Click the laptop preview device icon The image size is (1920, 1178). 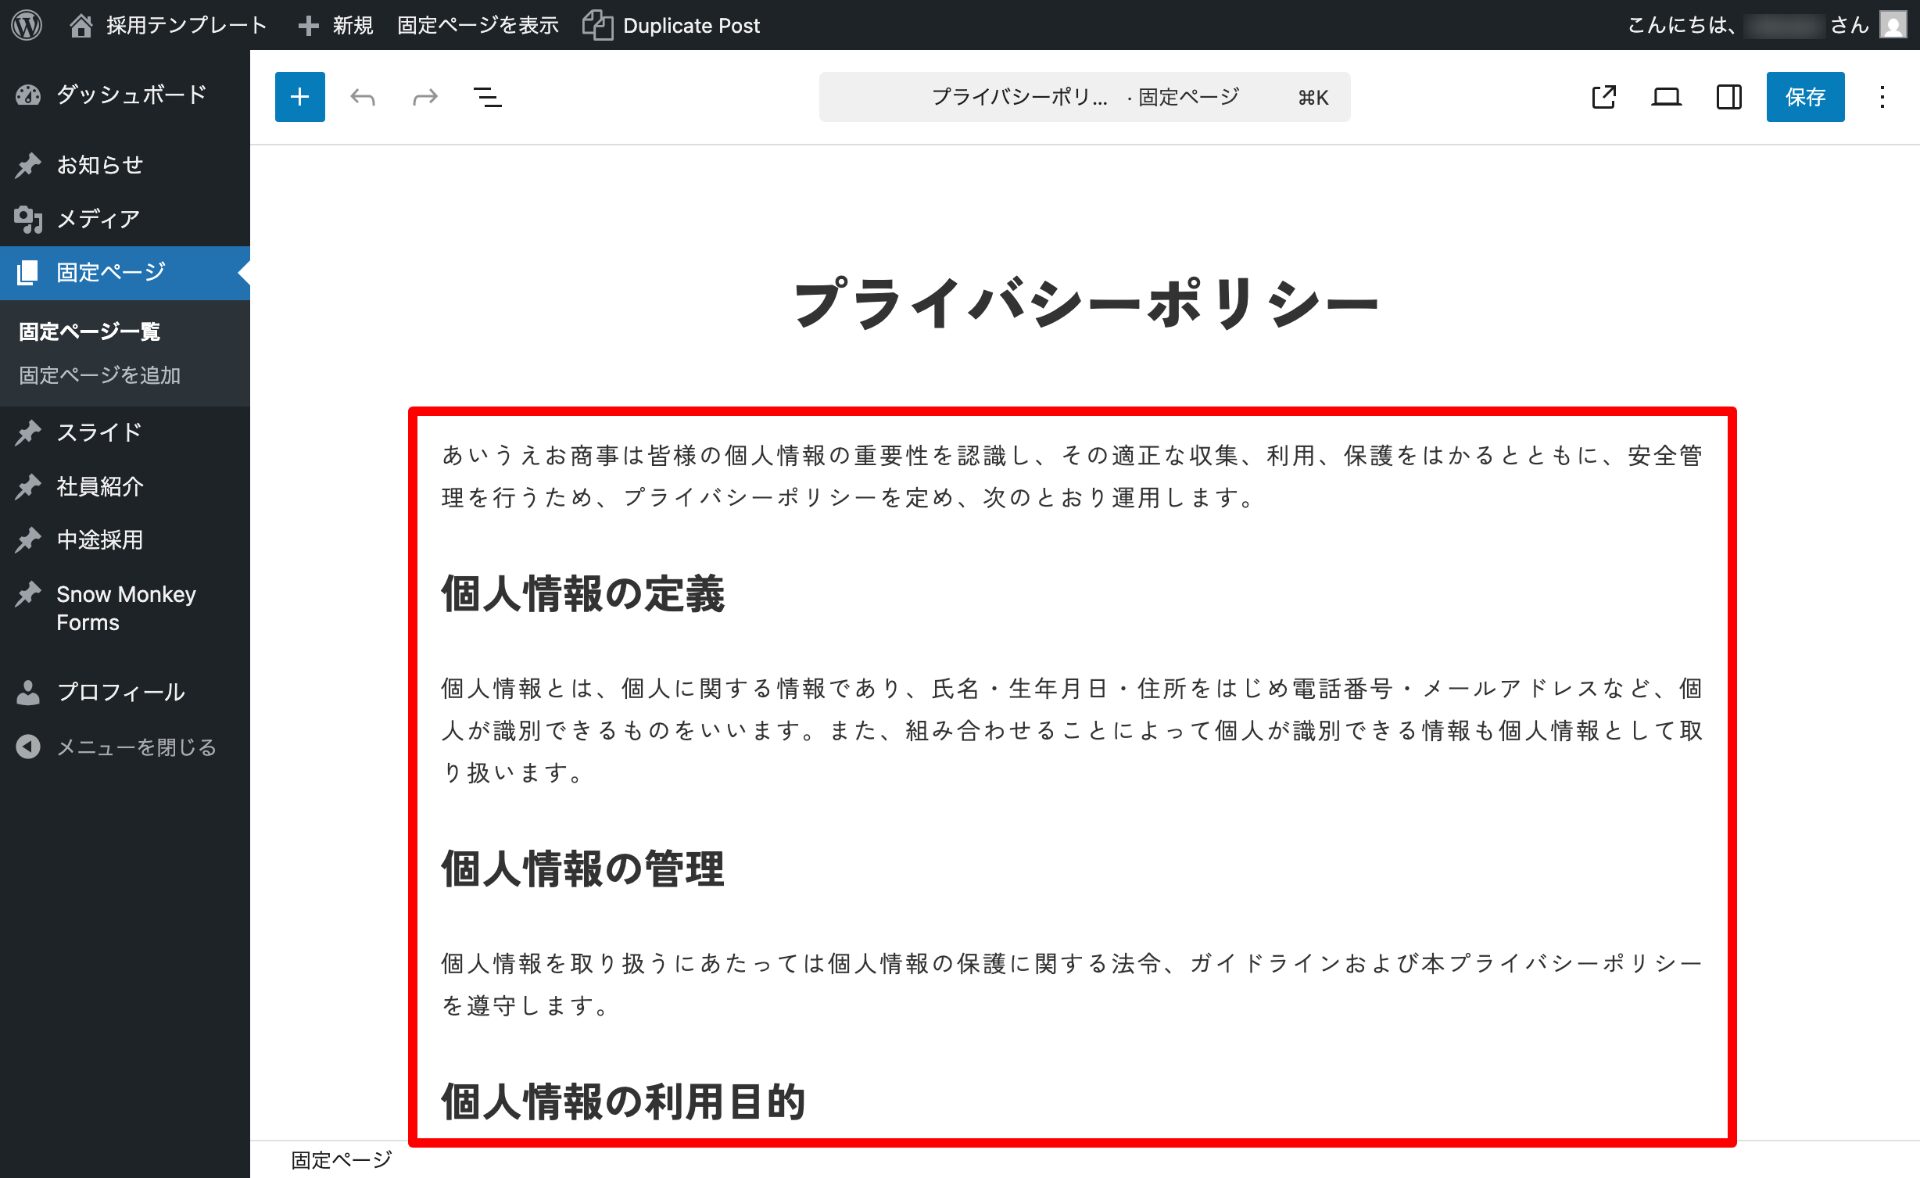click(x=1666, y=97)
